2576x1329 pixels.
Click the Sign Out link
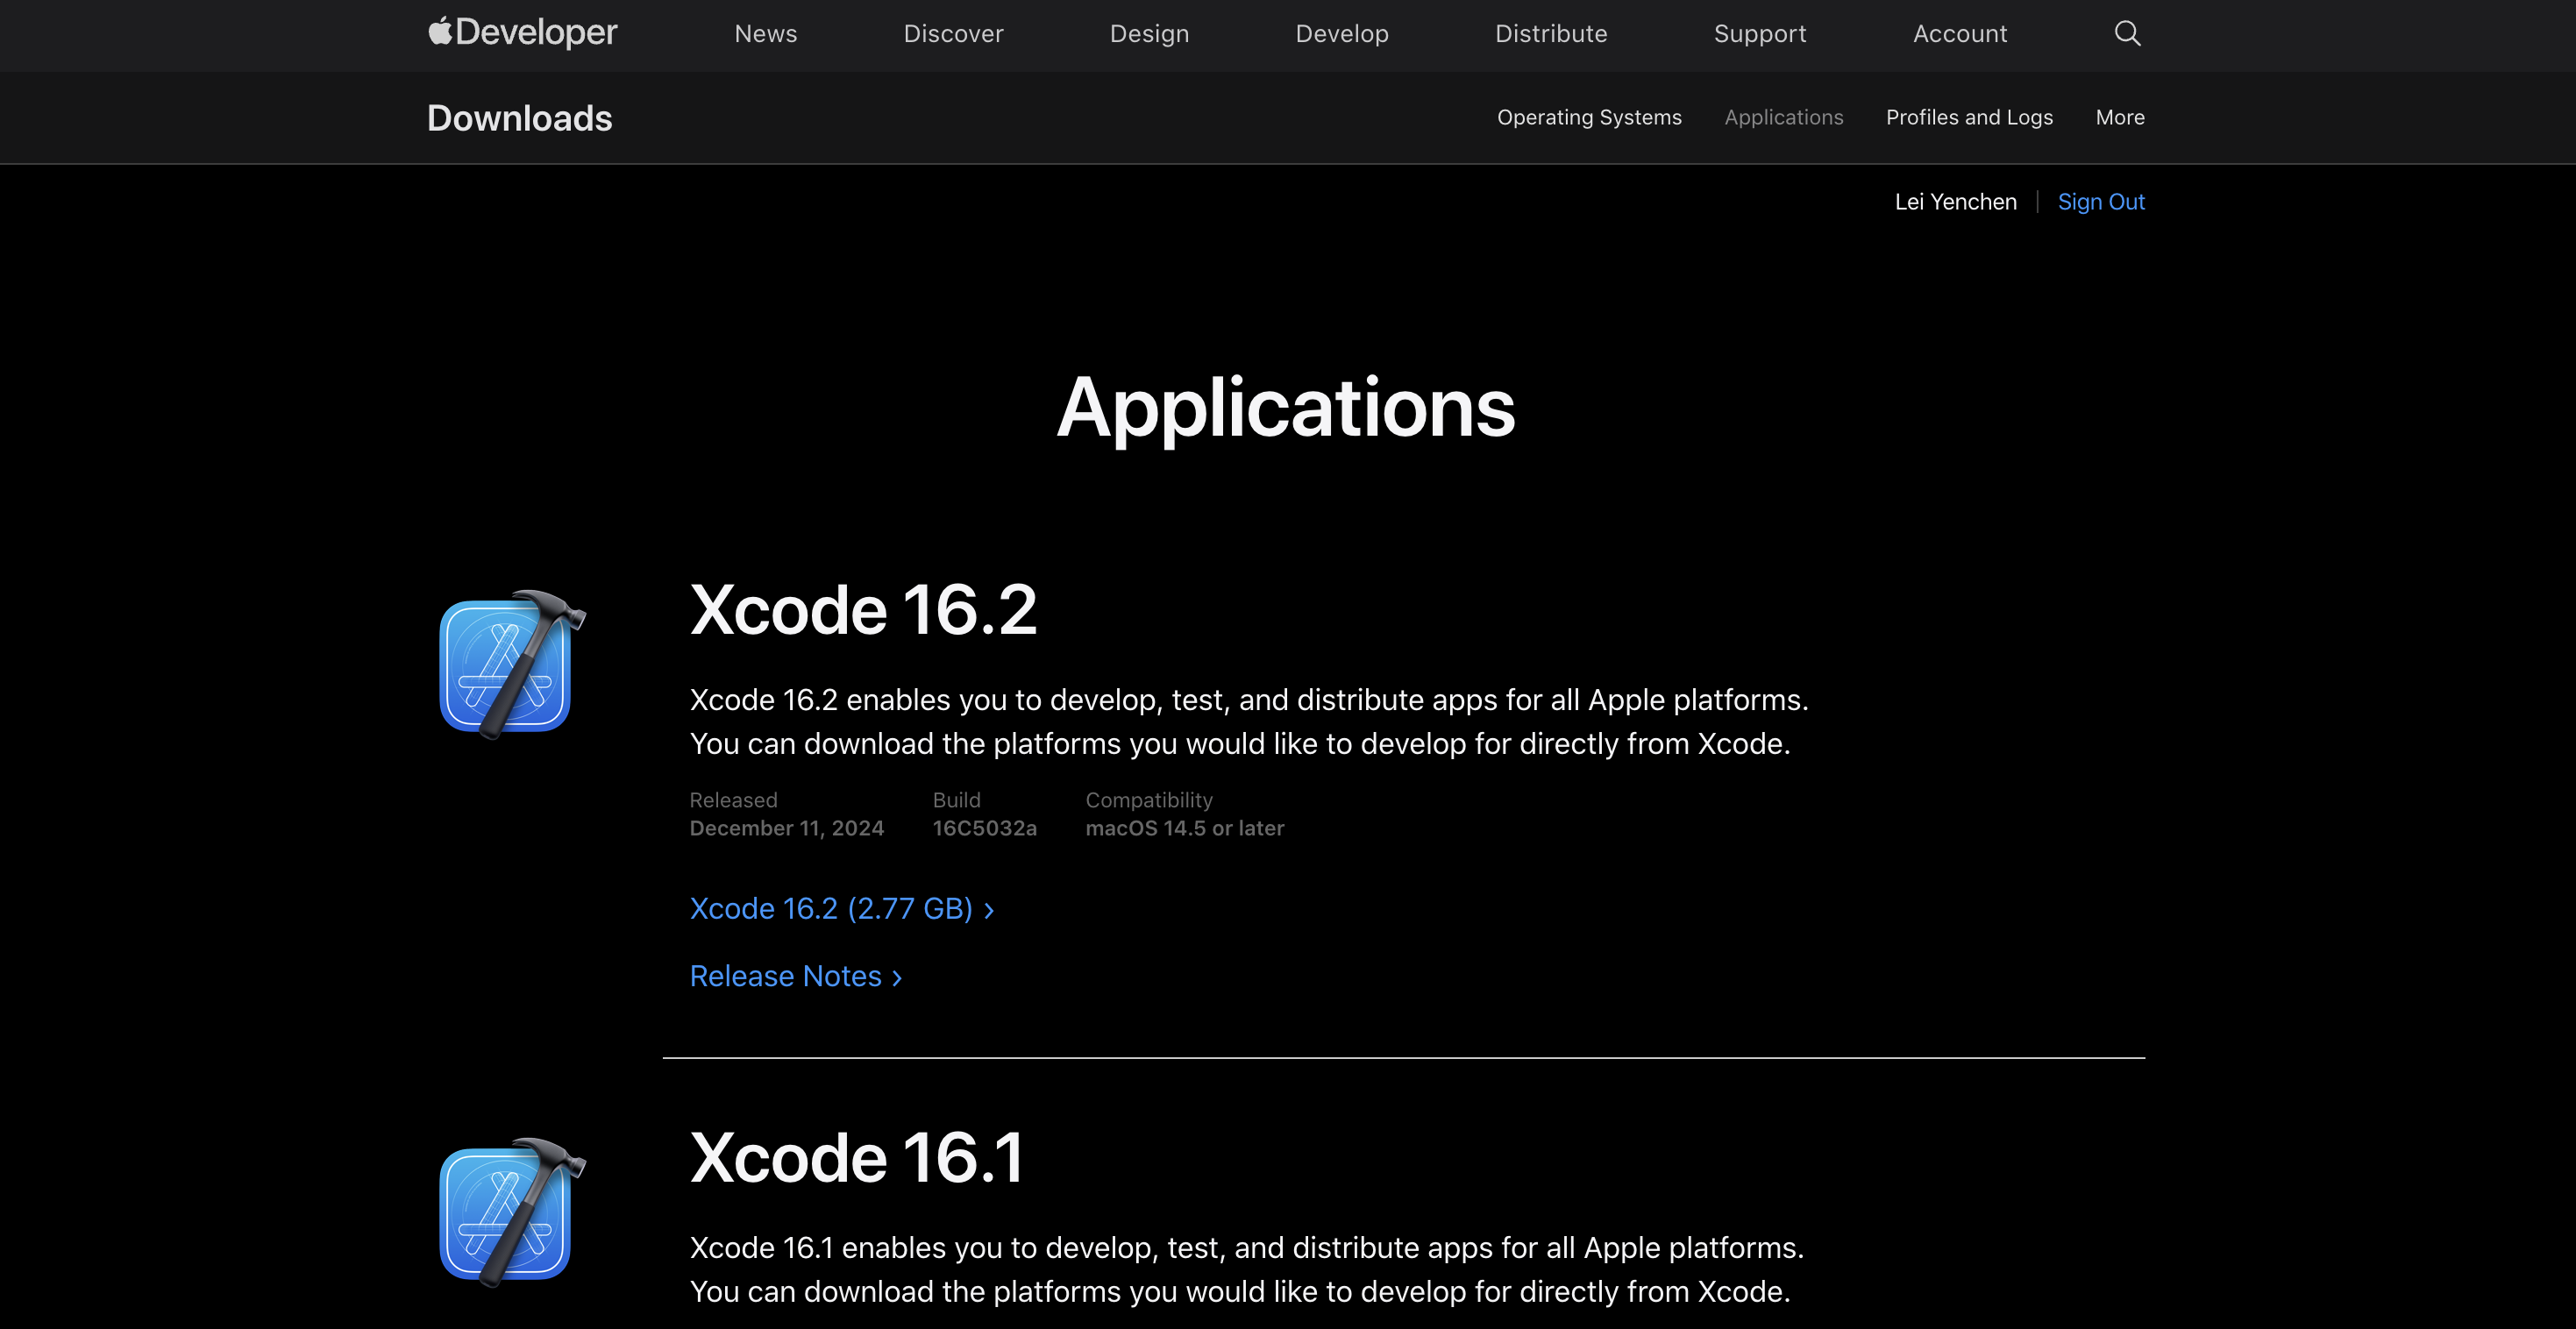click(x=2101, y=202)
